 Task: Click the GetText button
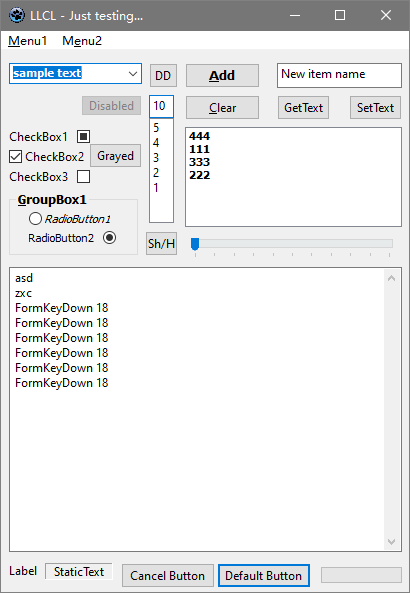[303, 107]
